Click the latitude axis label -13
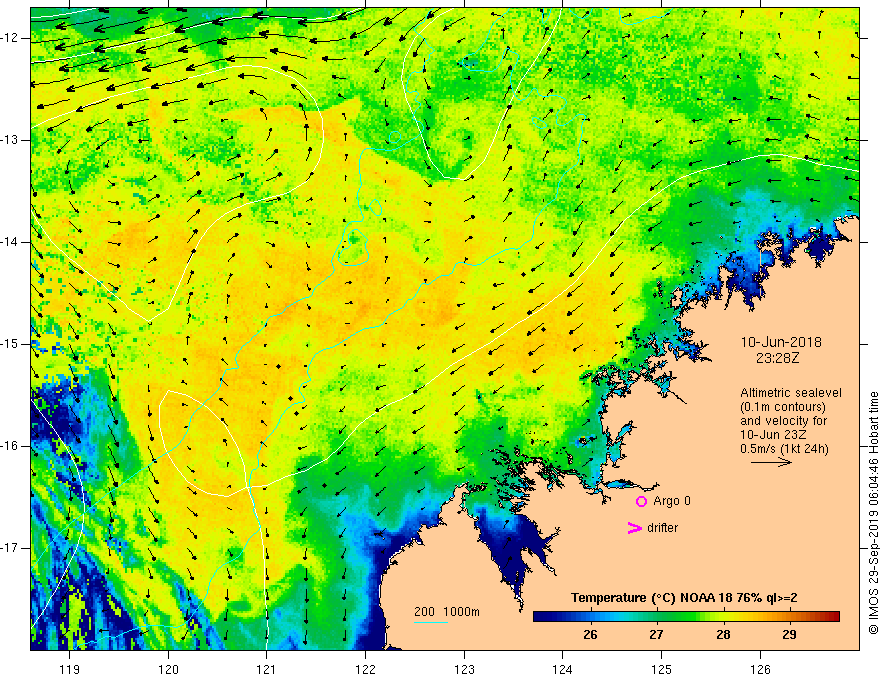 click(x=10, y=140)
